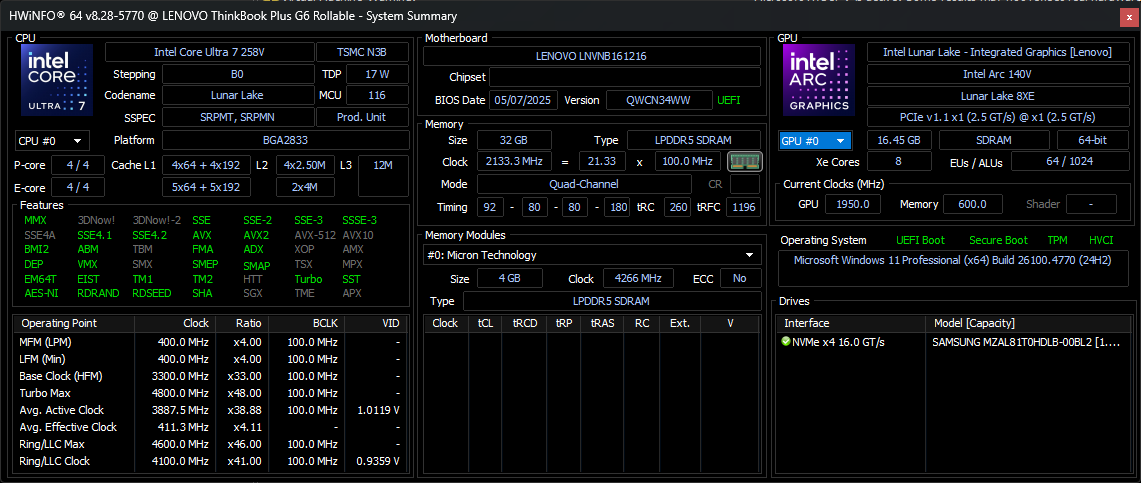Click the HVCI label
1141x483 pixels.
point(1102,240)
